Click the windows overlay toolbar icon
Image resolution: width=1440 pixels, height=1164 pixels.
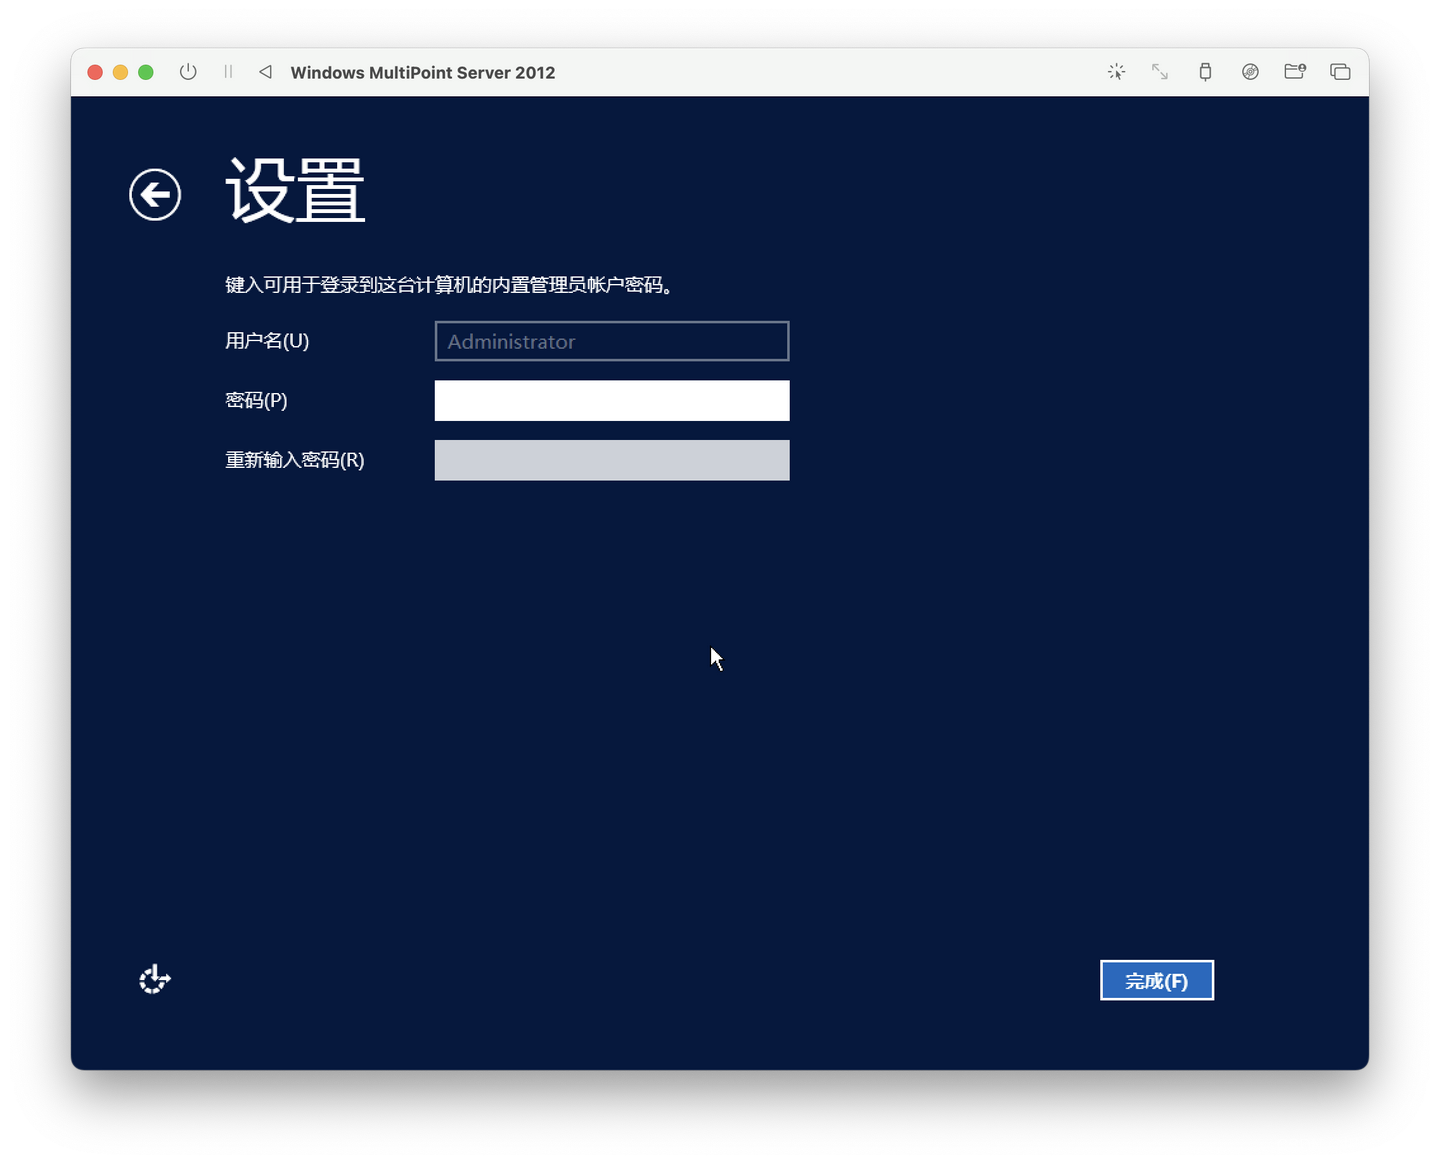coord(1340,72)
